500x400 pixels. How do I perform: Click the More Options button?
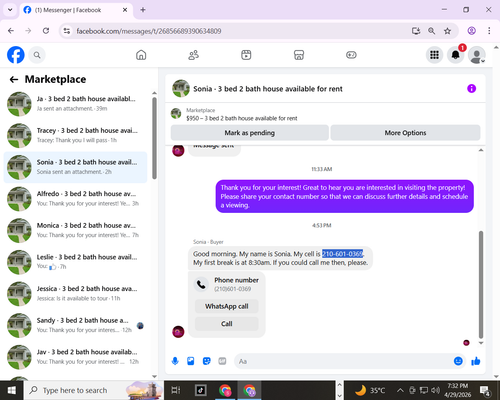tap(405, 133)
